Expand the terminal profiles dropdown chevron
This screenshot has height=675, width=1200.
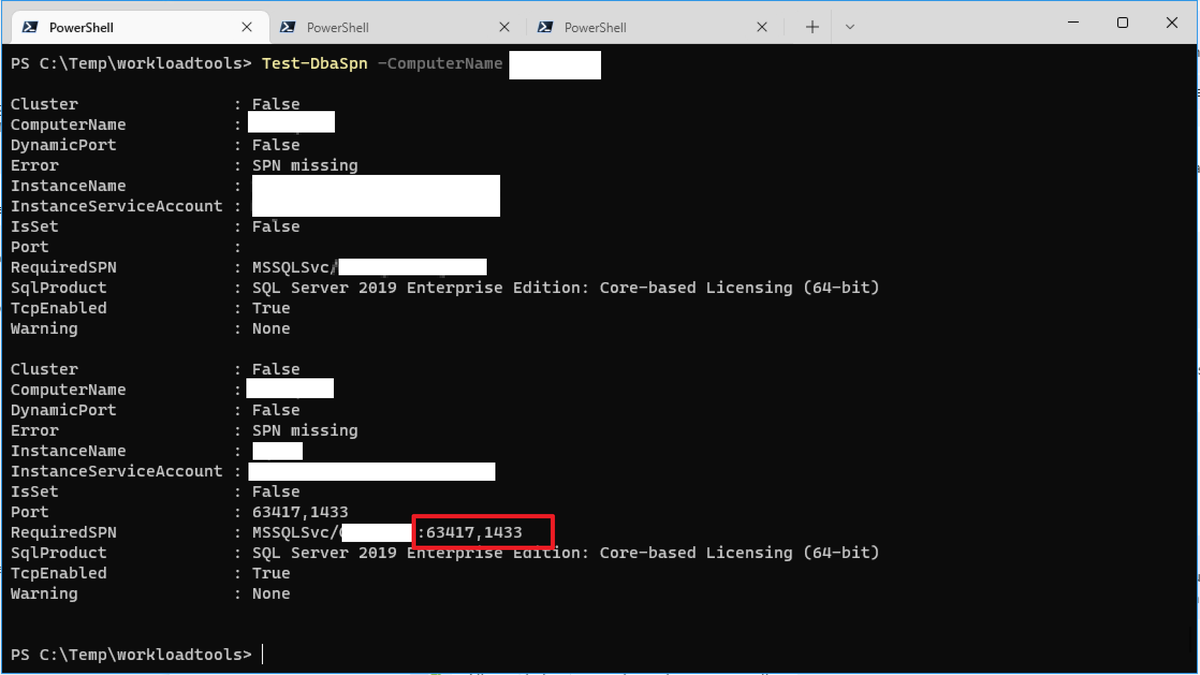(849, 27)
